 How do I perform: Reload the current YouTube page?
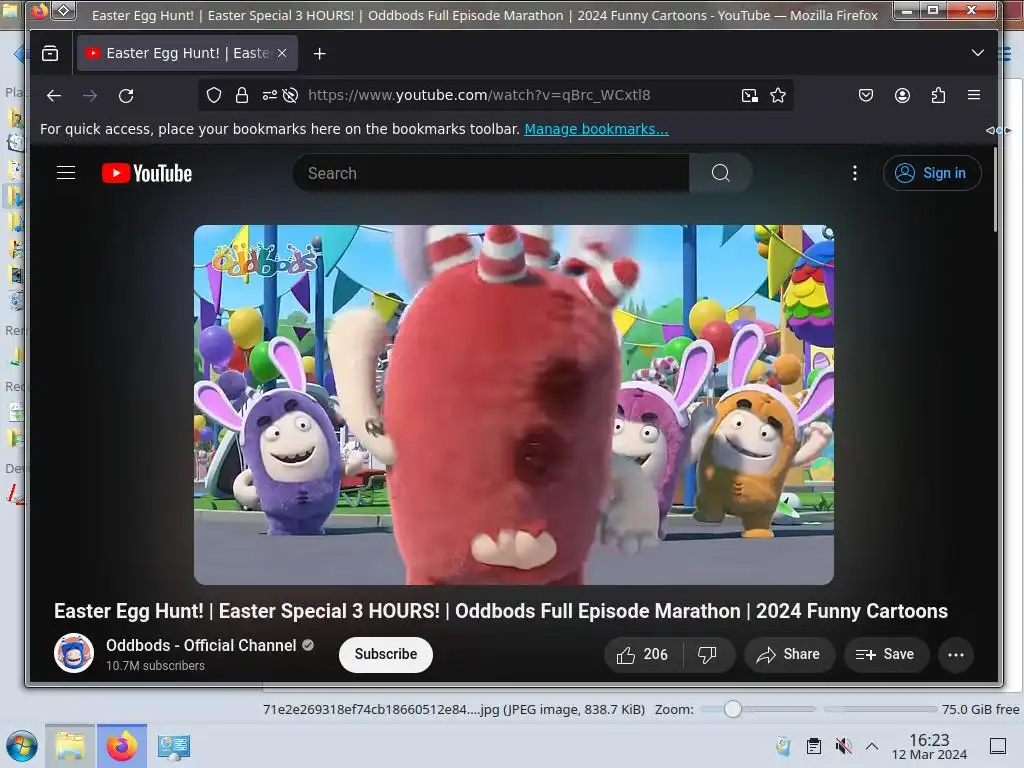126,96
